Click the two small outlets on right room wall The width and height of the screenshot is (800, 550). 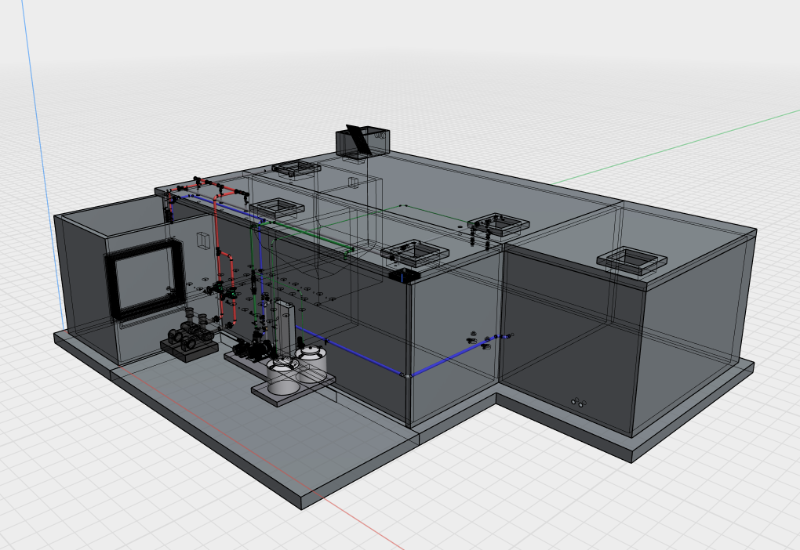(x=576, y=402)
